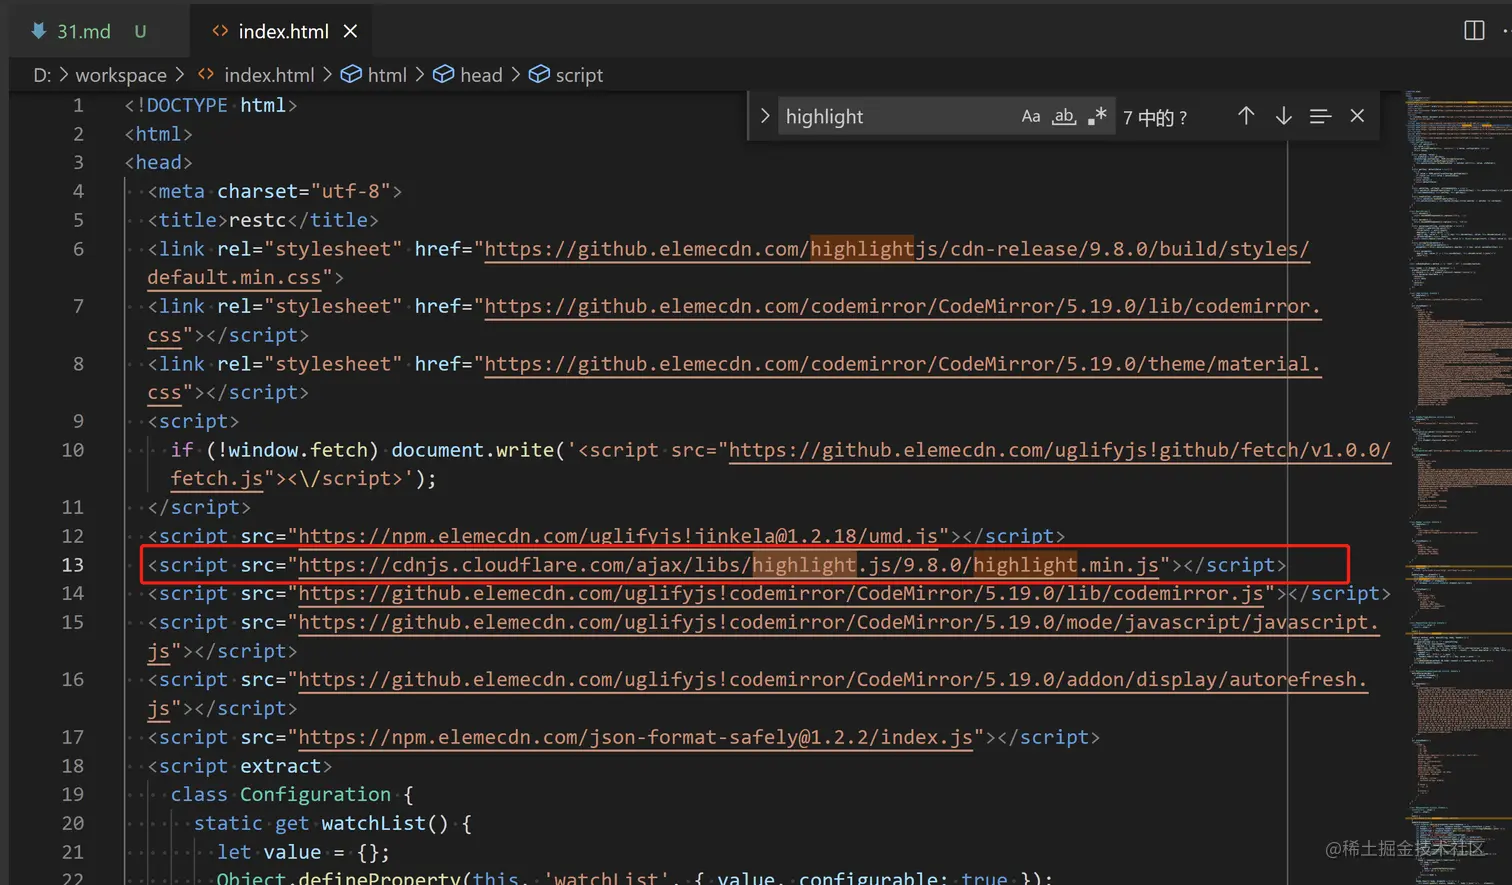Click 'let value = {};' line
This screenshot has height=885, width=1512.
point(304,852)
